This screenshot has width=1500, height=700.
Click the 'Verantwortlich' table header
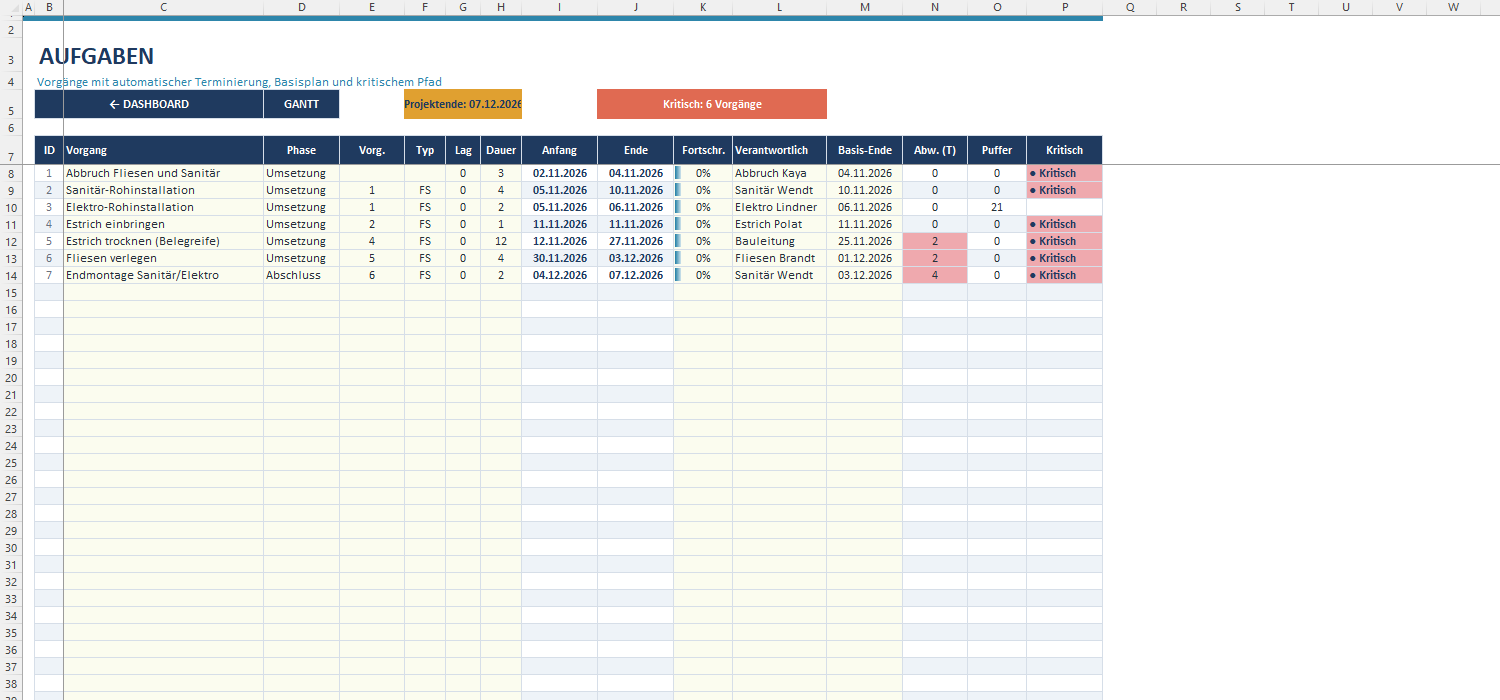point(779,150)
